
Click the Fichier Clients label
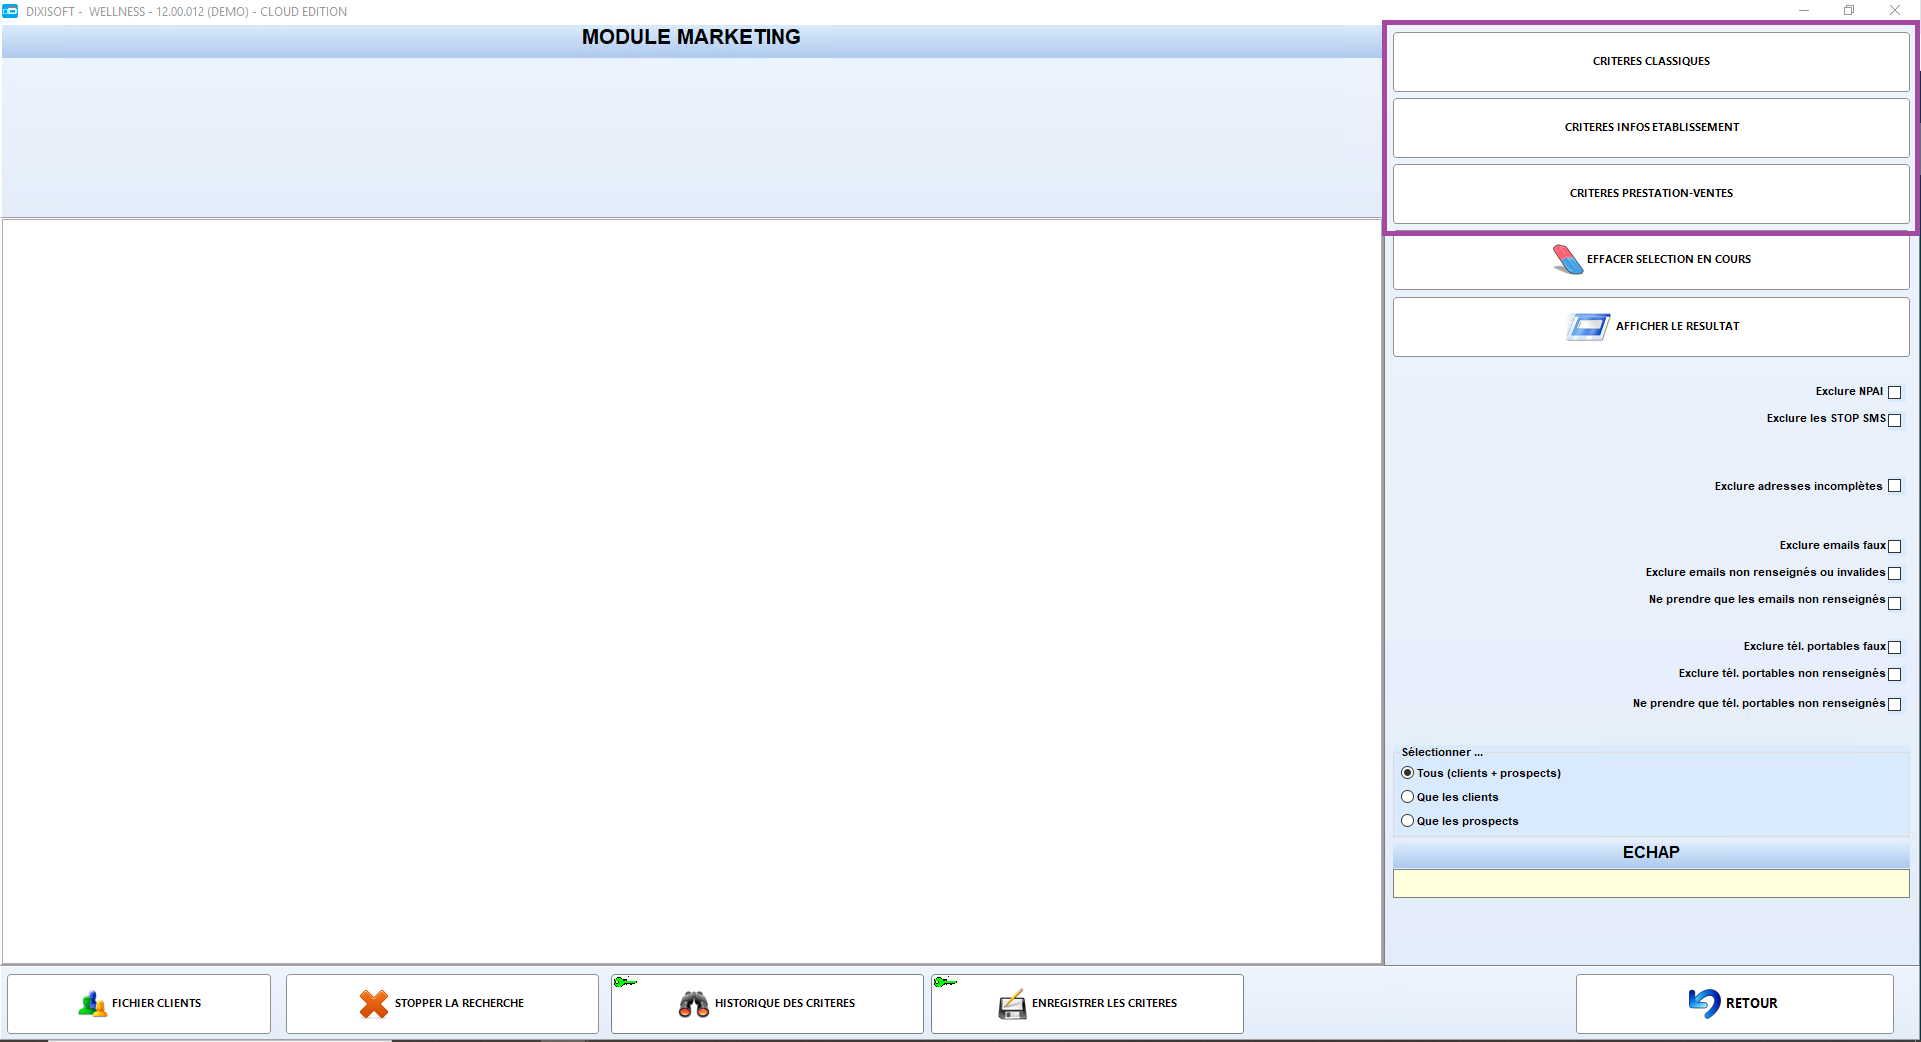pos(156,1003)
